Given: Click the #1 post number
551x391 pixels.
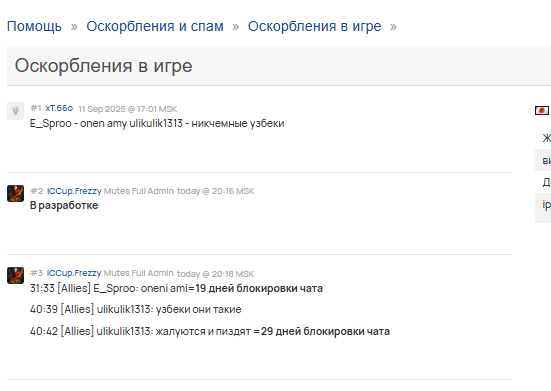Looking at the screenshot, I should [x=36, y=108].
